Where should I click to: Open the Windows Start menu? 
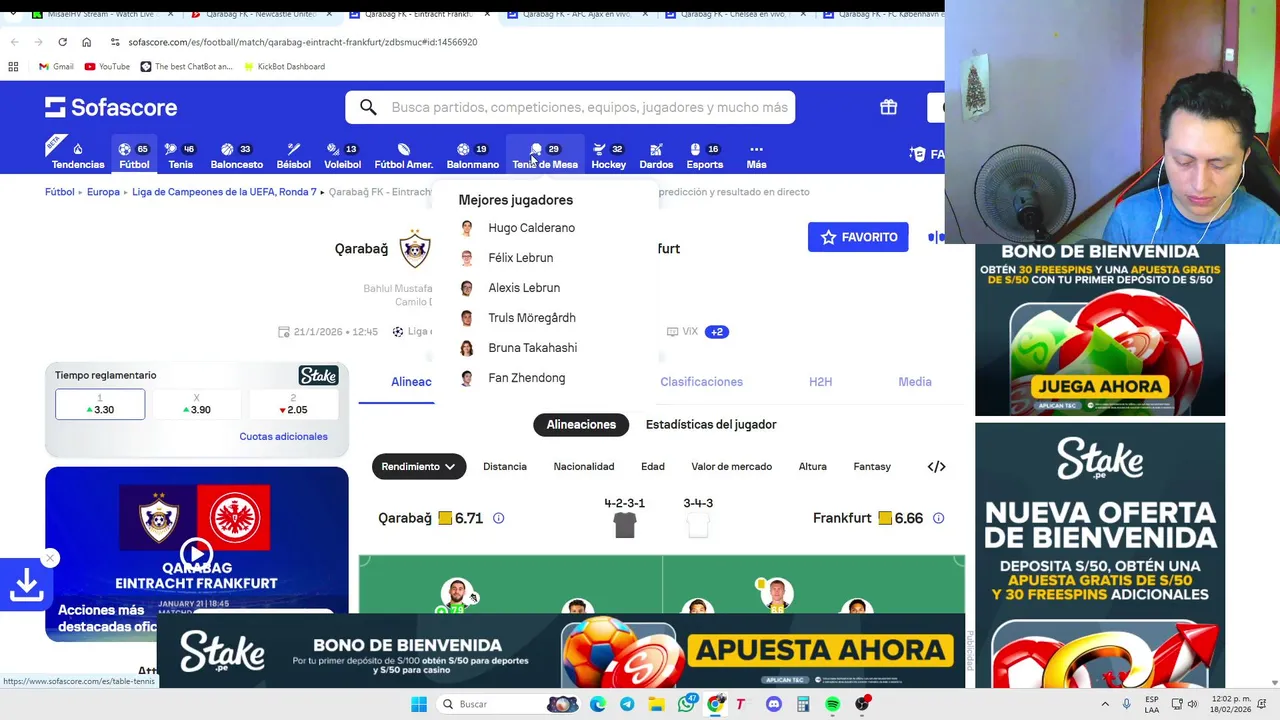419,704
